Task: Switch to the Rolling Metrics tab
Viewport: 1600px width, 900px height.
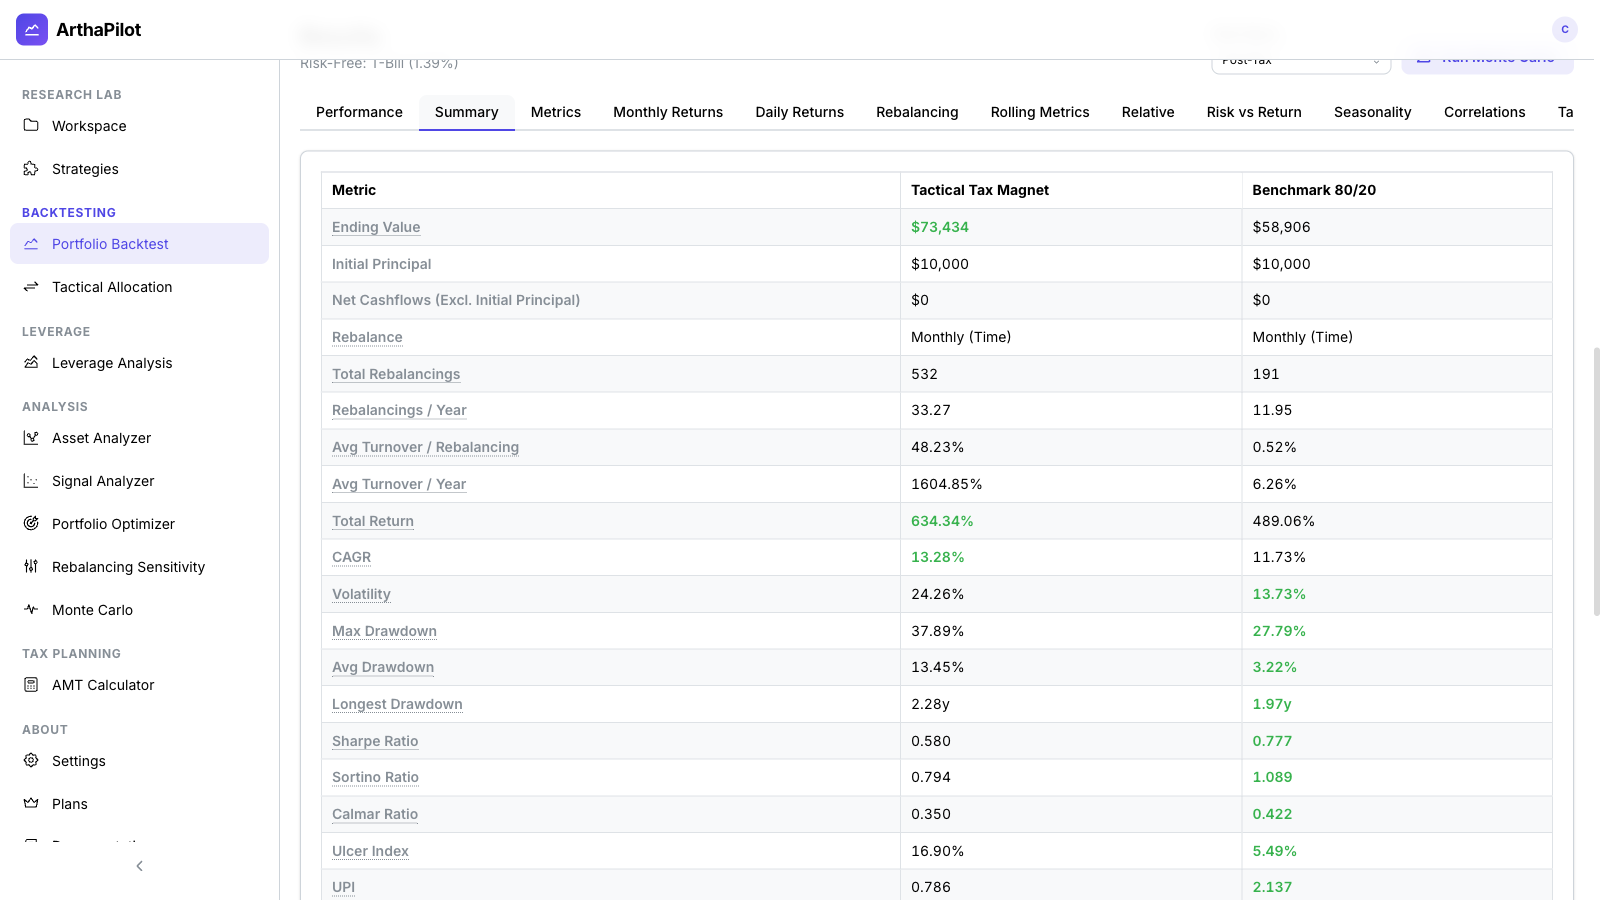Action: pyautogui.click(x=1039, y=112)
